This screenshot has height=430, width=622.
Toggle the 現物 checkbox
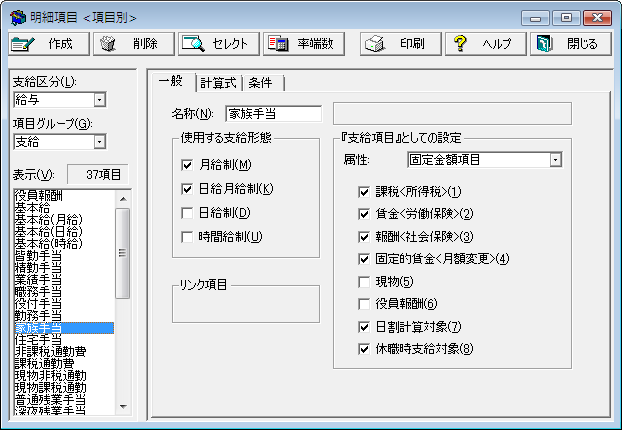point(364,283)
